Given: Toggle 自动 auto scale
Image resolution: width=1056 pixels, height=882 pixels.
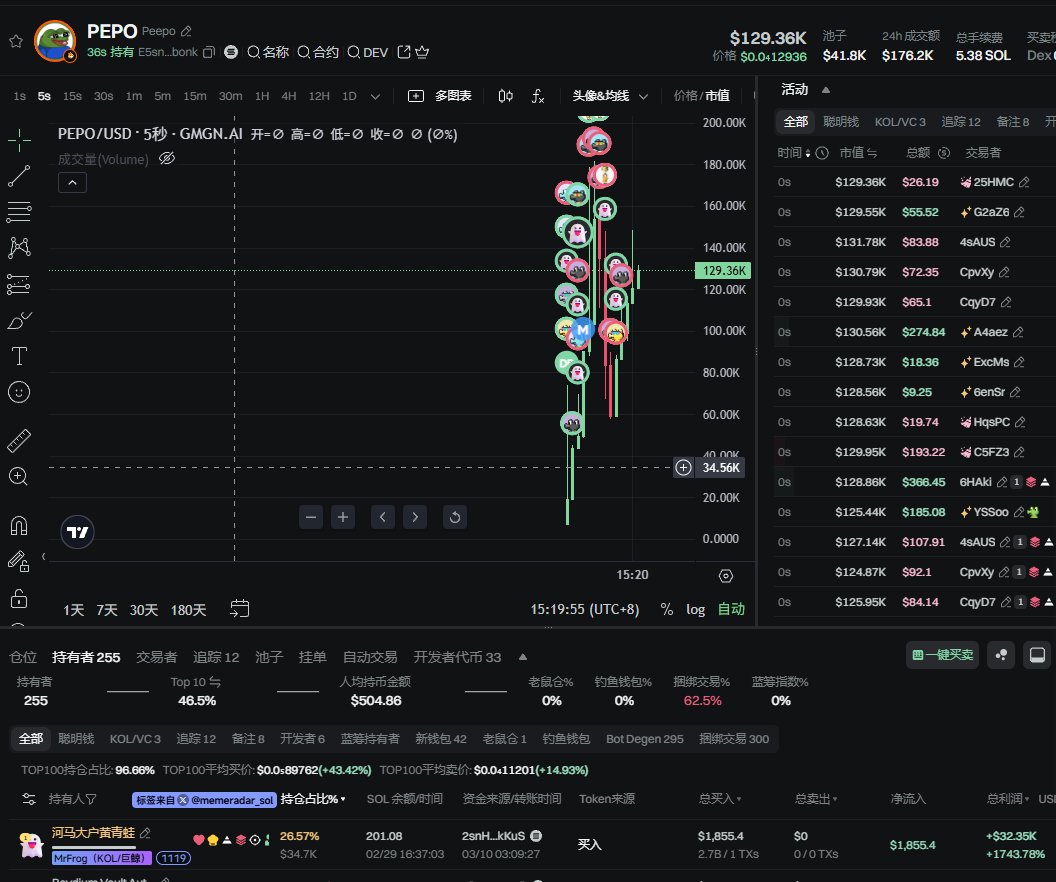Looking at the screenshot, I should (x=731, y=609).
